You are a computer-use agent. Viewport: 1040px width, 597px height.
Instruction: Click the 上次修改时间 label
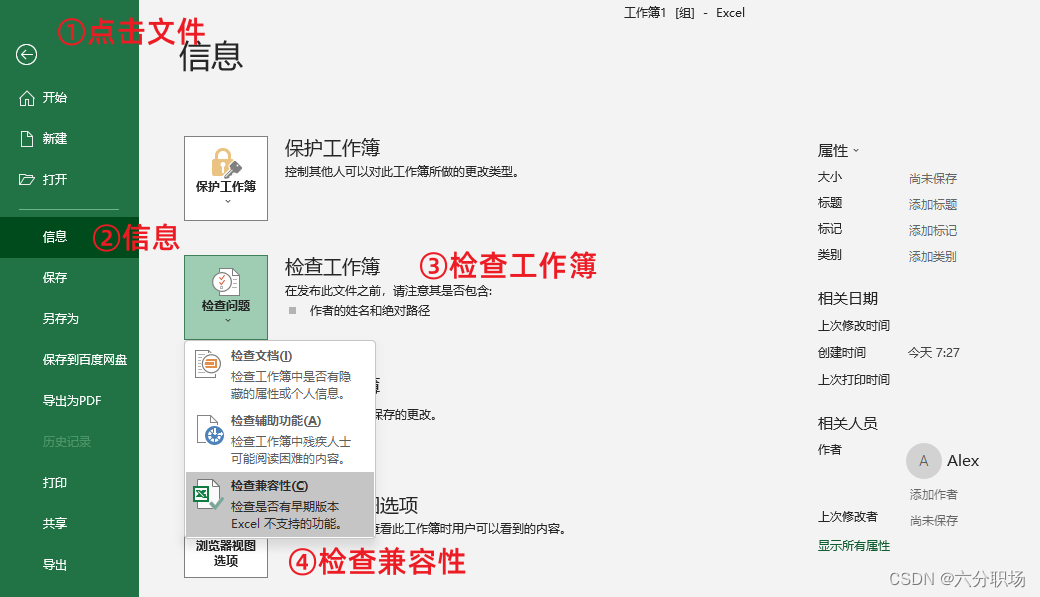point(854,326)
